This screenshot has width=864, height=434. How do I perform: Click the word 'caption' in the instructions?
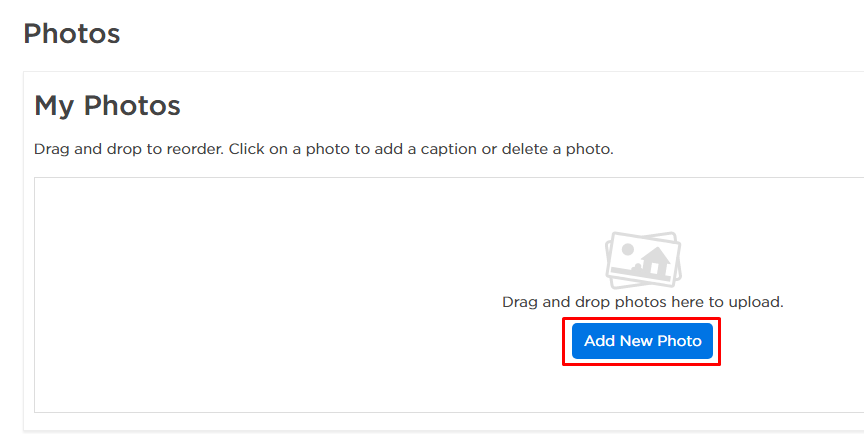click(x=446, y=149)
